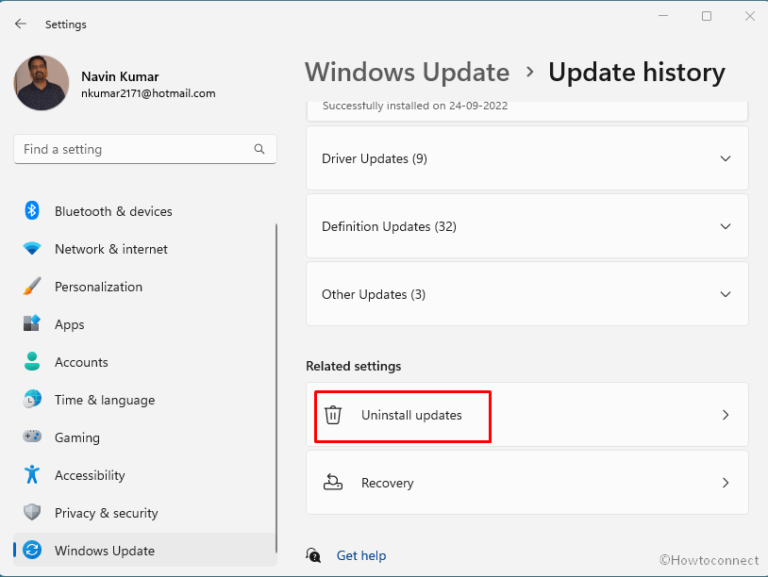Click the Personalization paintbrush icon
This screenshot has height=577, width=768.
tap(32, 286)
